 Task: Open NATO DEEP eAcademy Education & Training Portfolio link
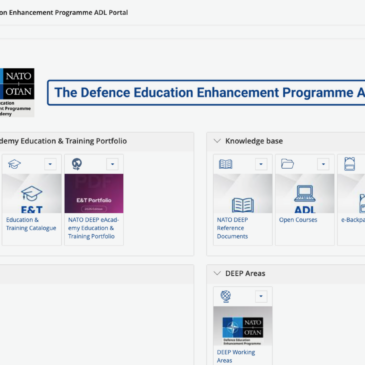(93, 228)
